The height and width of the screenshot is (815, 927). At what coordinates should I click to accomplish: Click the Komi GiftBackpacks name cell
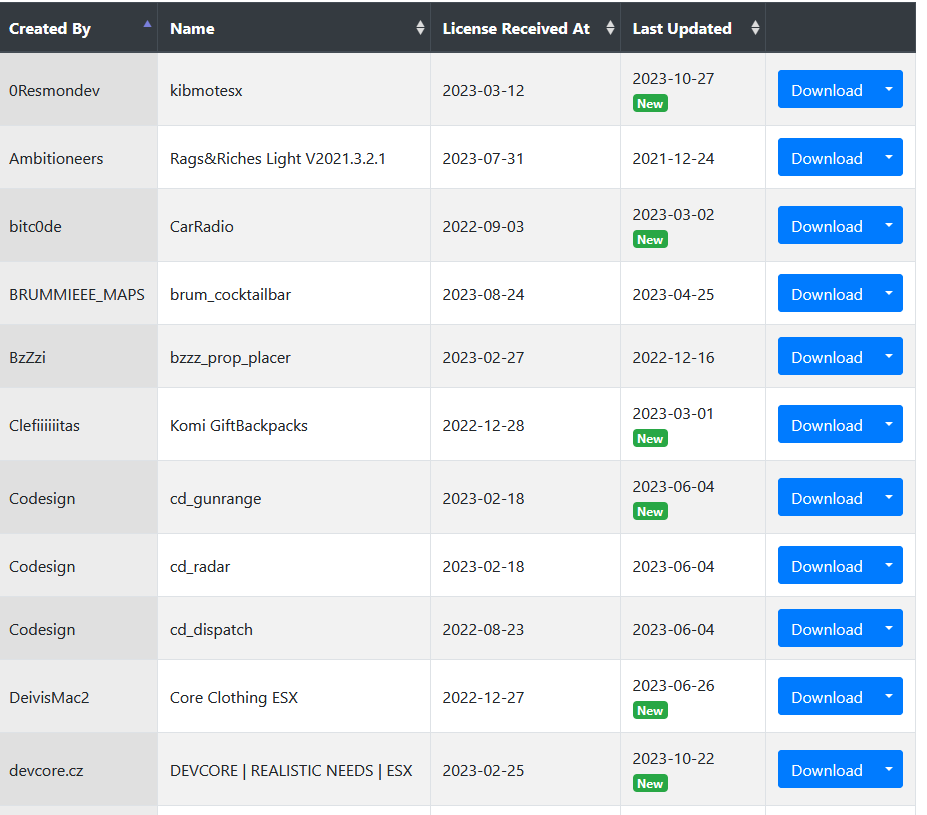click(x=294, y=425)
